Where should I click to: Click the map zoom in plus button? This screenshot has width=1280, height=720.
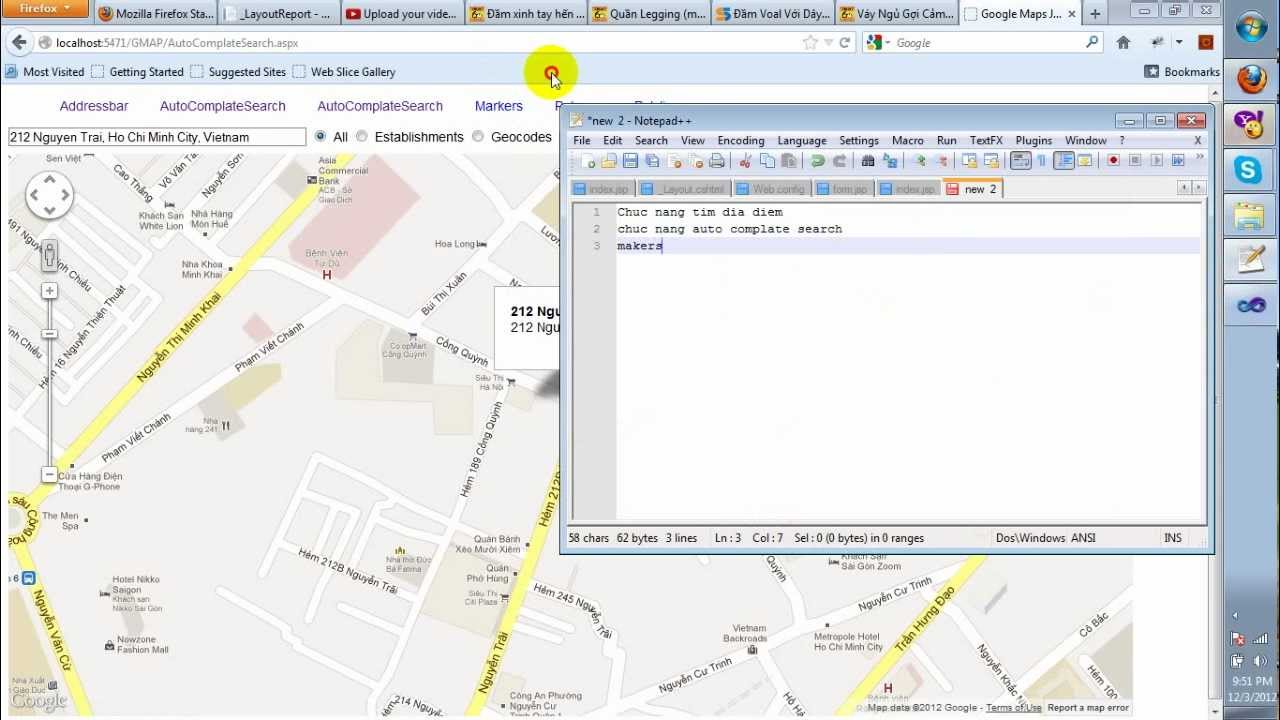pyautogui.click(x=49, y=290)
